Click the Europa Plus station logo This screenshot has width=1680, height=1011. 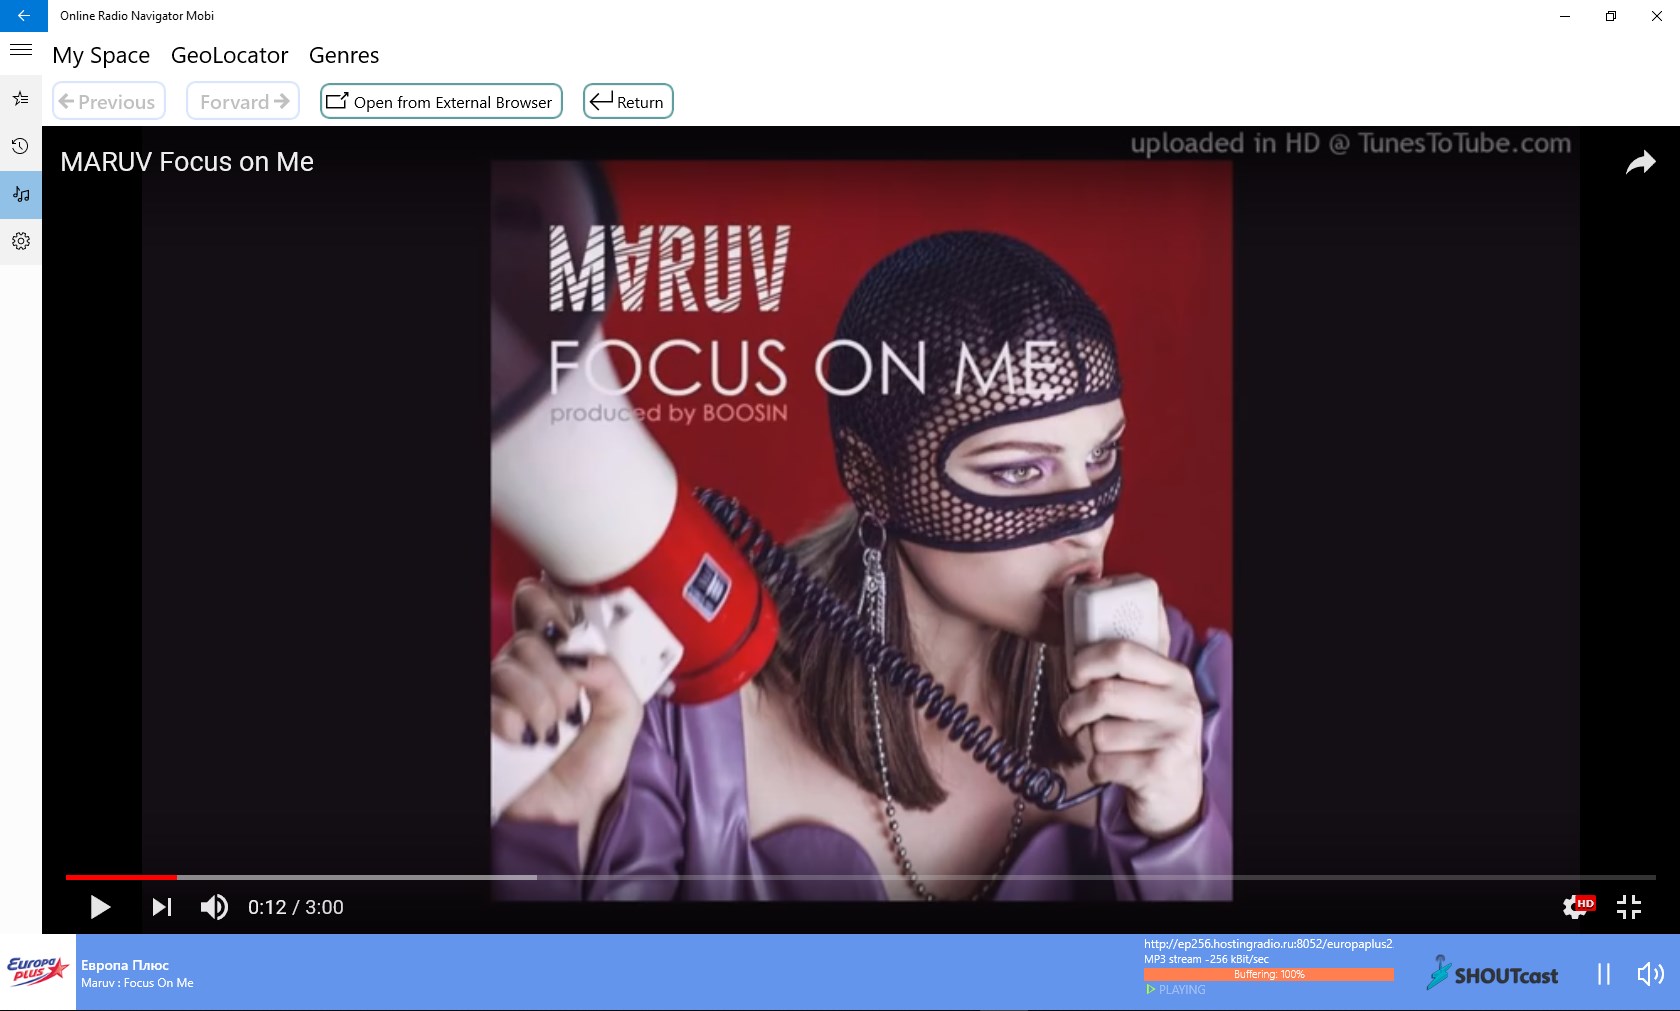38,972
